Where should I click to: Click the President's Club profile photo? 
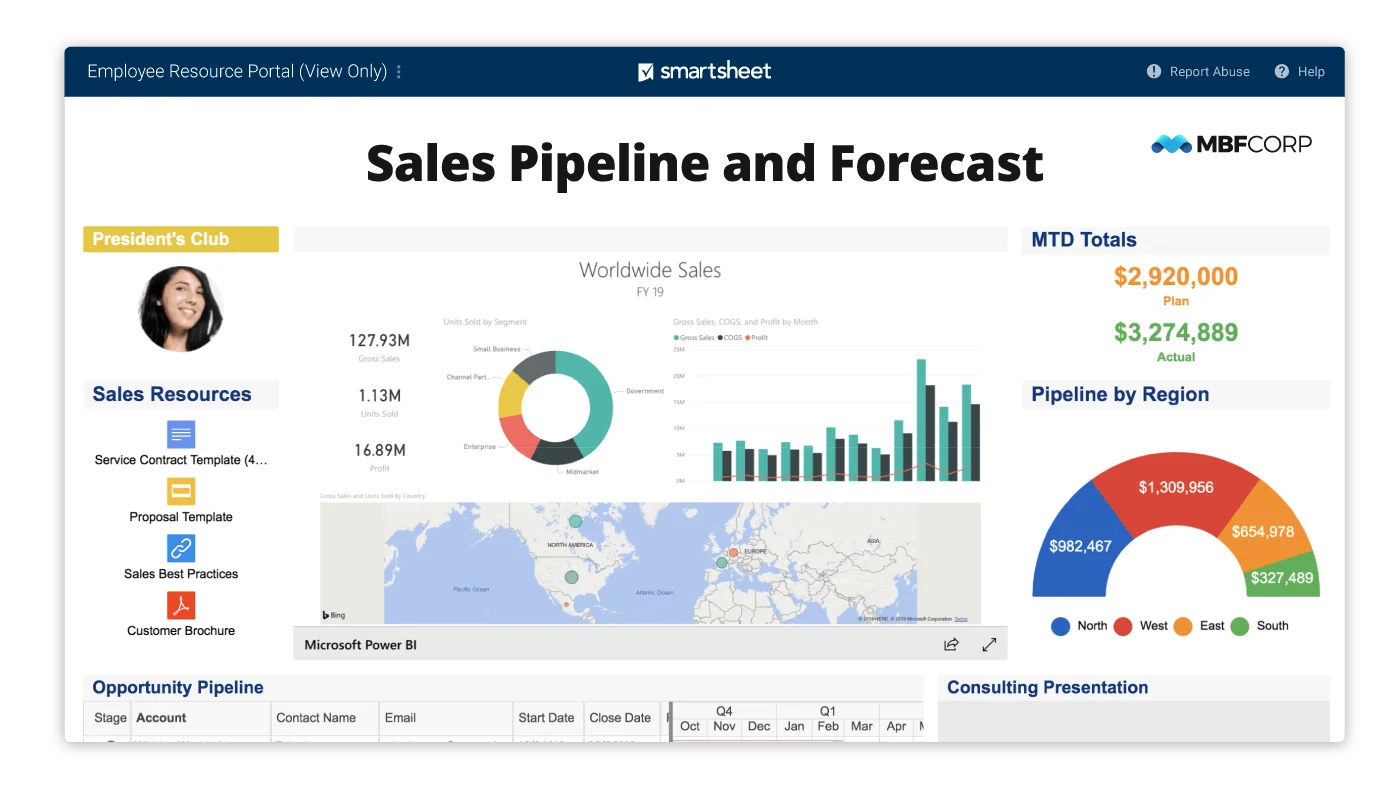tap(180, 308)
